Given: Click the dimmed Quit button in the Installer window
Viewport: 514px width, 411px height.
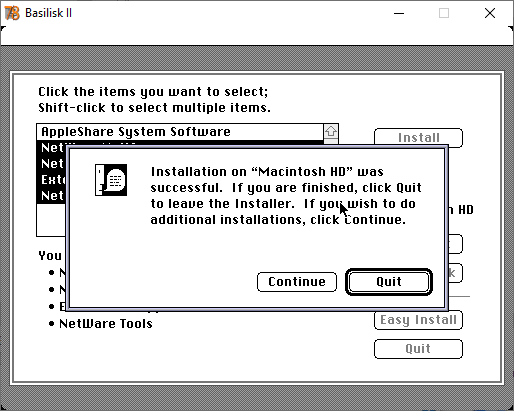Looking at the screenshot, I should point(418,349).
